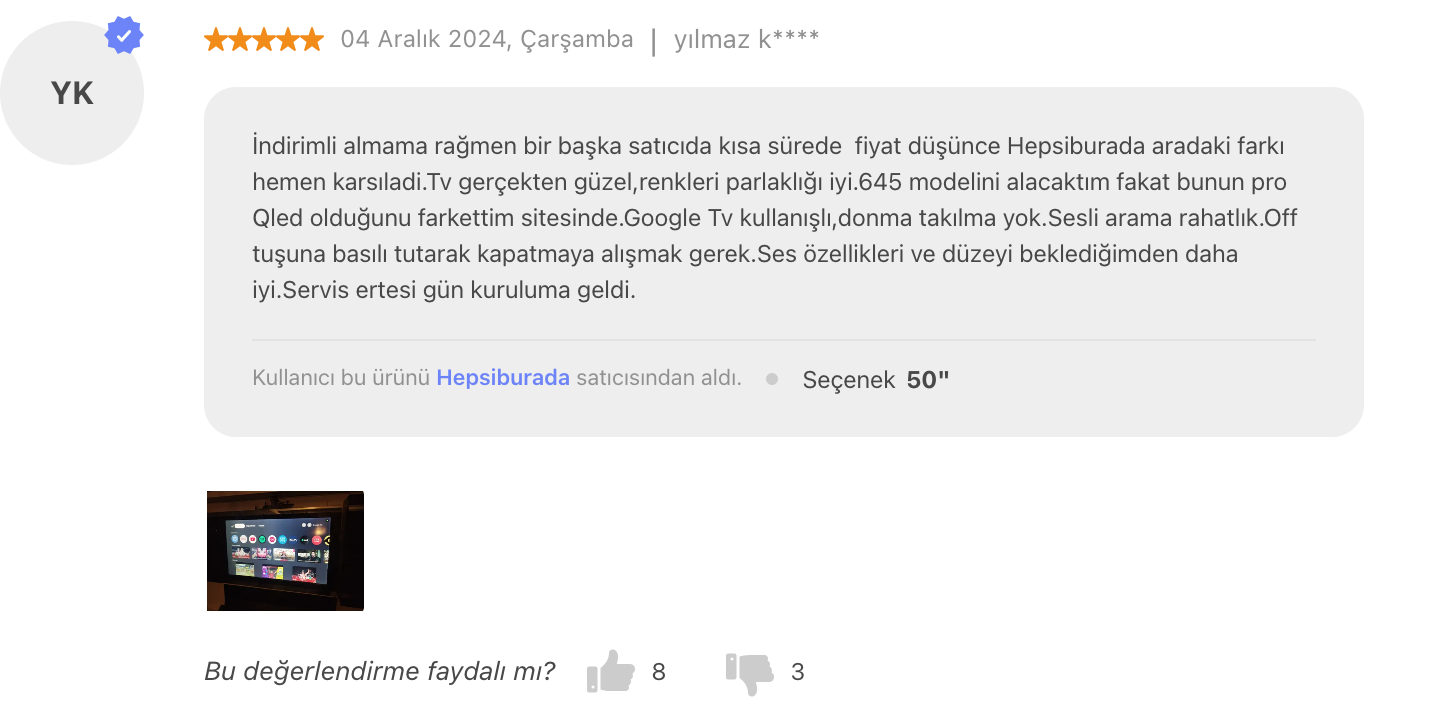Image resolution: width=1436 pixels, height=722 pixels.
Task: Click the third star of the review rating
Action: pyautogui.click(x=263, y=39)
